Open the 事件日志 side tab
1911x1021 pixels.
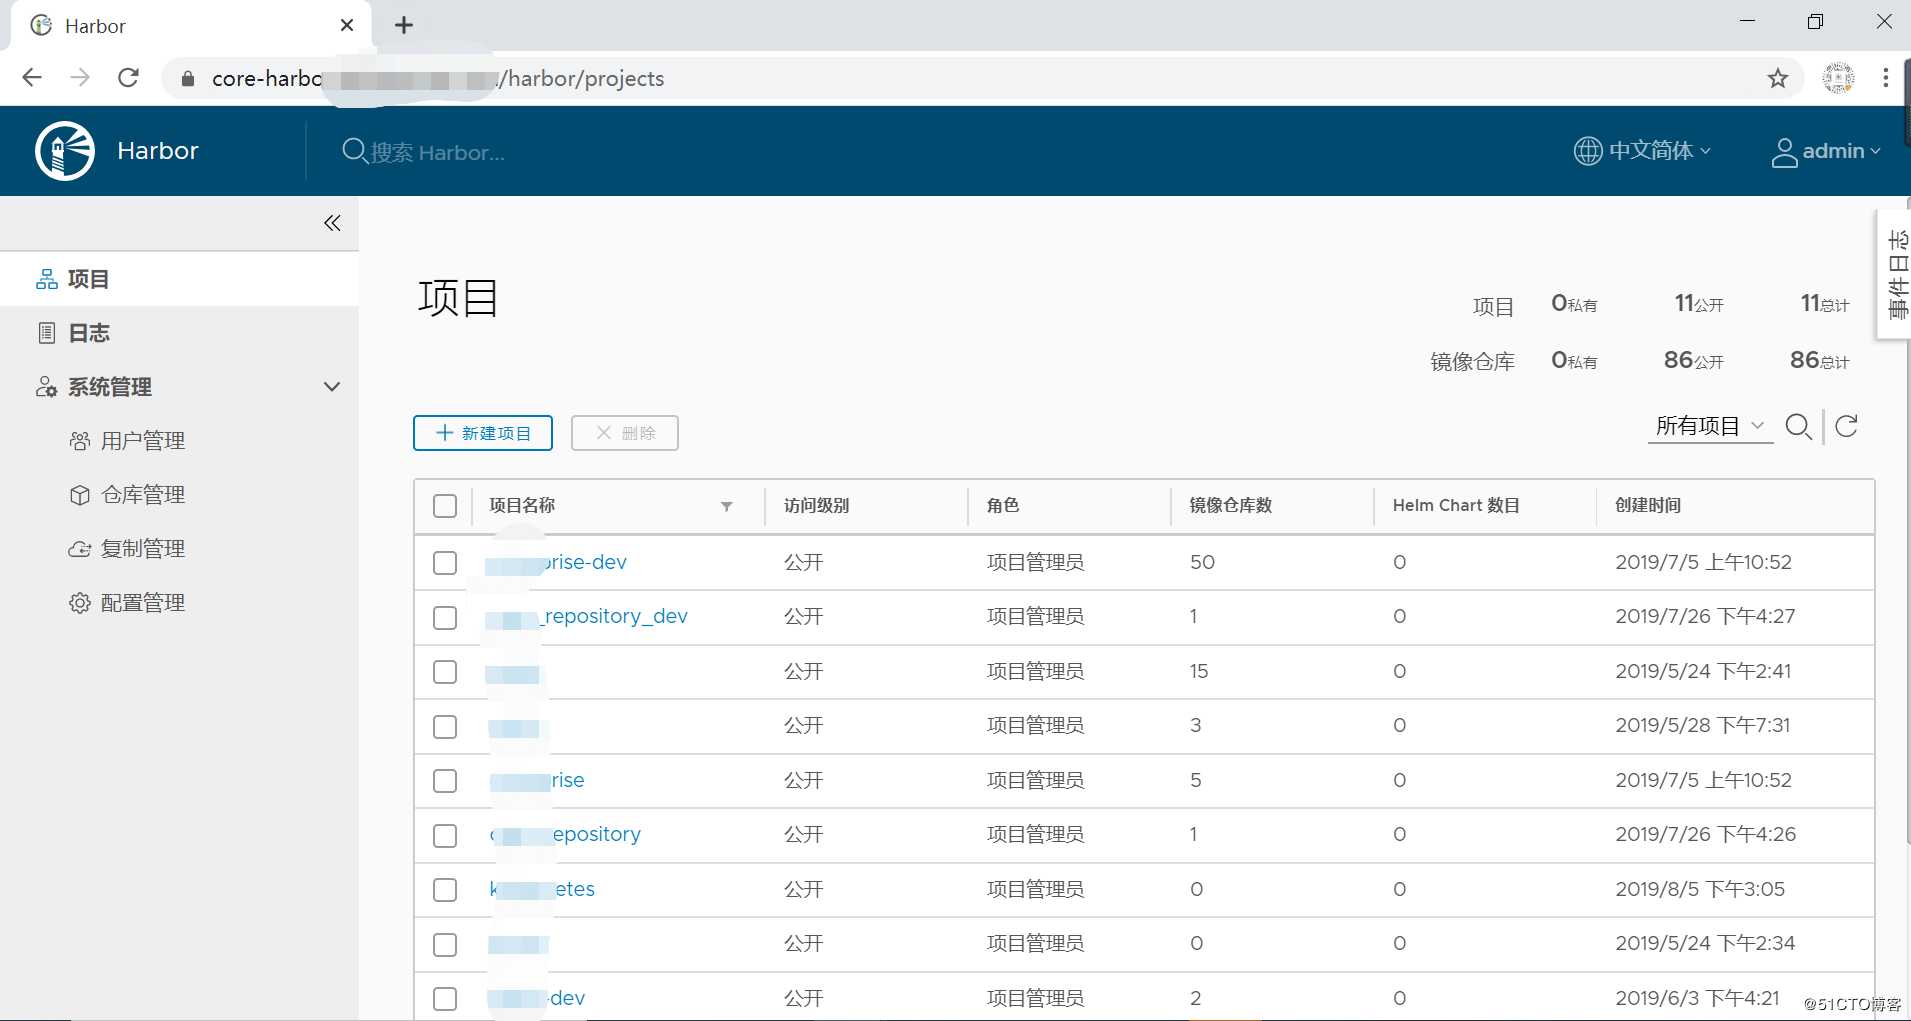[x=1895, y=274]
